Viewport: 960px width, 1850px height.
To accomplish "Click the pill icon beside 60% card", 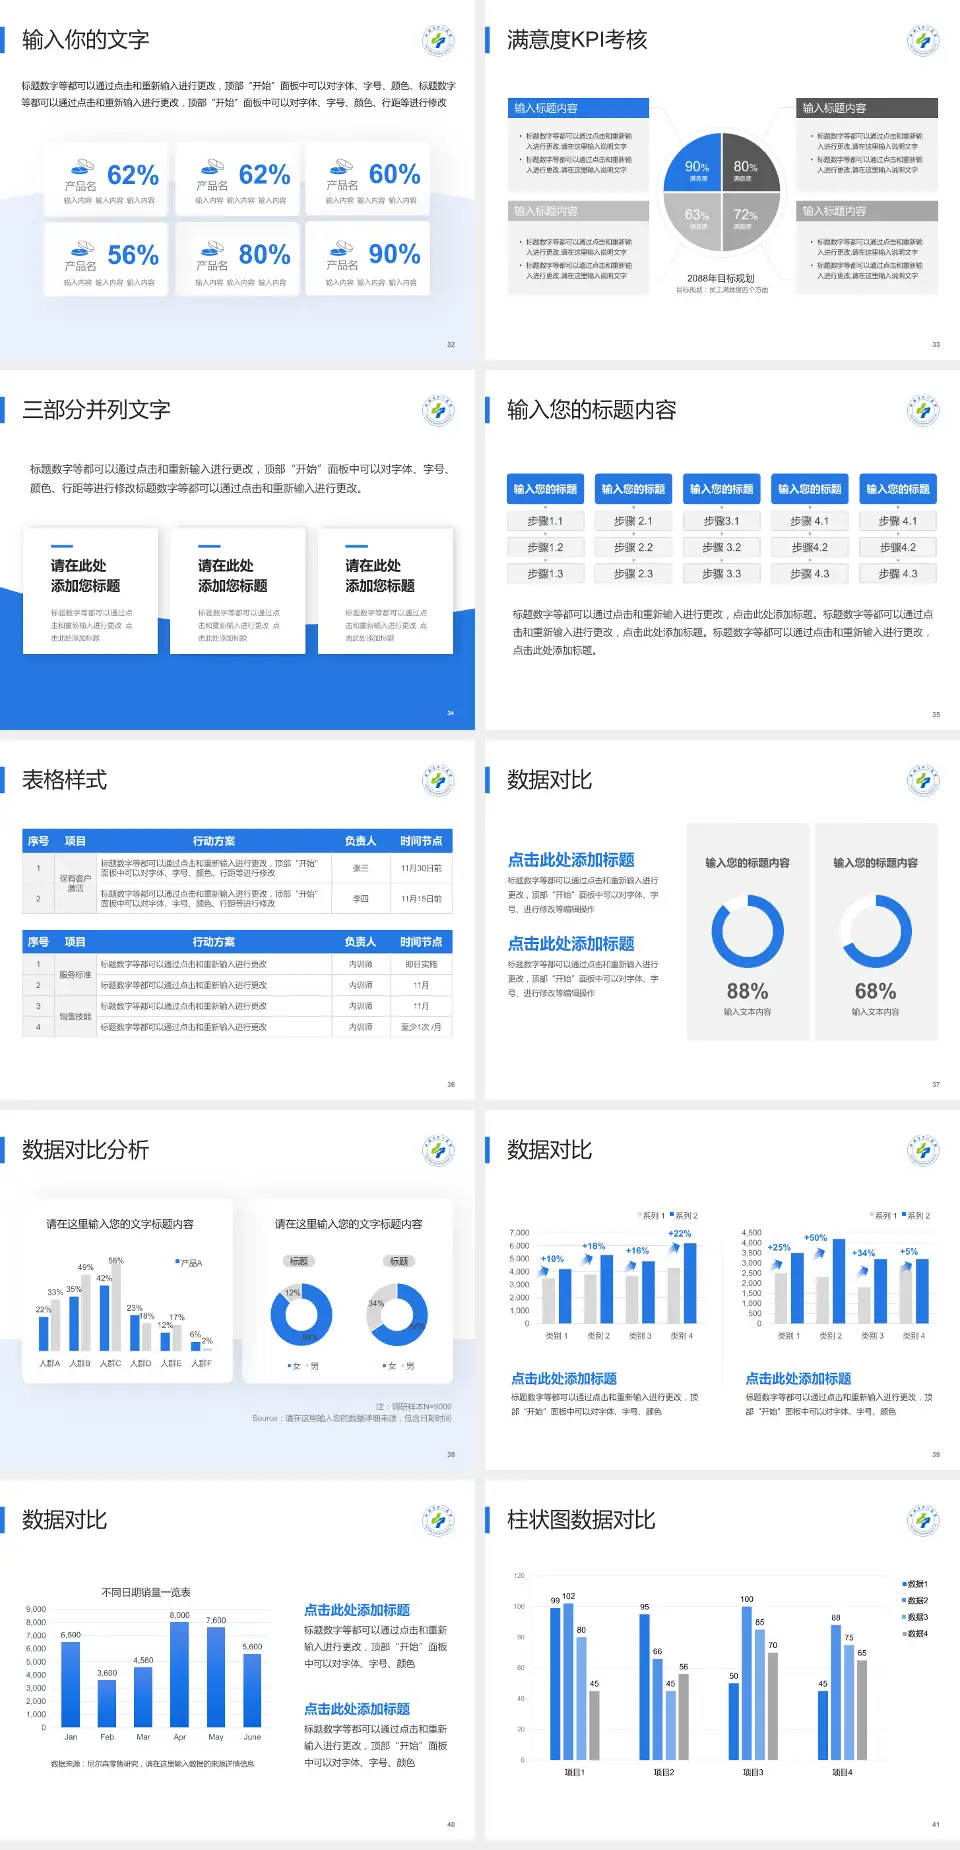I will coord(342,166).
